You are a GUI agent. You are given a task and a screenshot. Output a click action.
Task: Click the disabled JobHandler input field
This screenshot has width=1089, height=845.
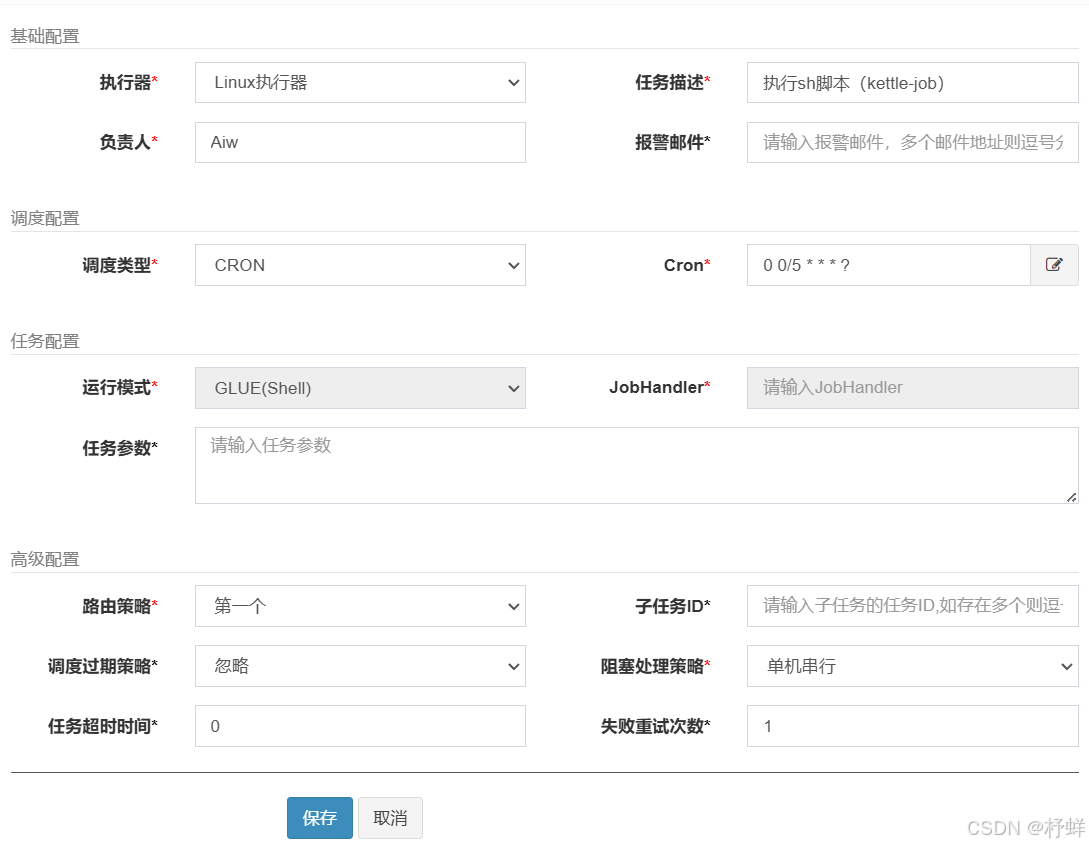[x=913, y=387]
